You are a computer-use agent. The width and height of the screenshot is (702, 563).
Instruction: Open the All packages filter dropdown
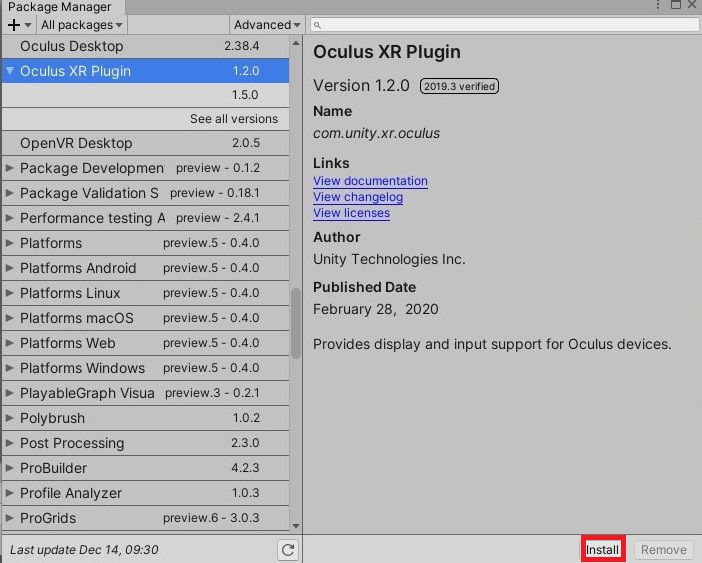click(81, 25)
